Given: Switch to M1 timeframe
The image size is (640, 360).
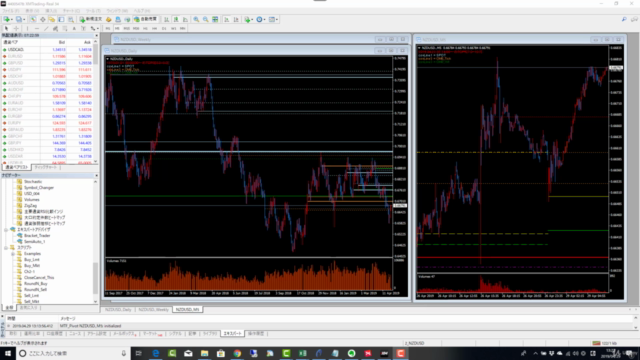Looking at the screenshot, I should click(108, 29).
